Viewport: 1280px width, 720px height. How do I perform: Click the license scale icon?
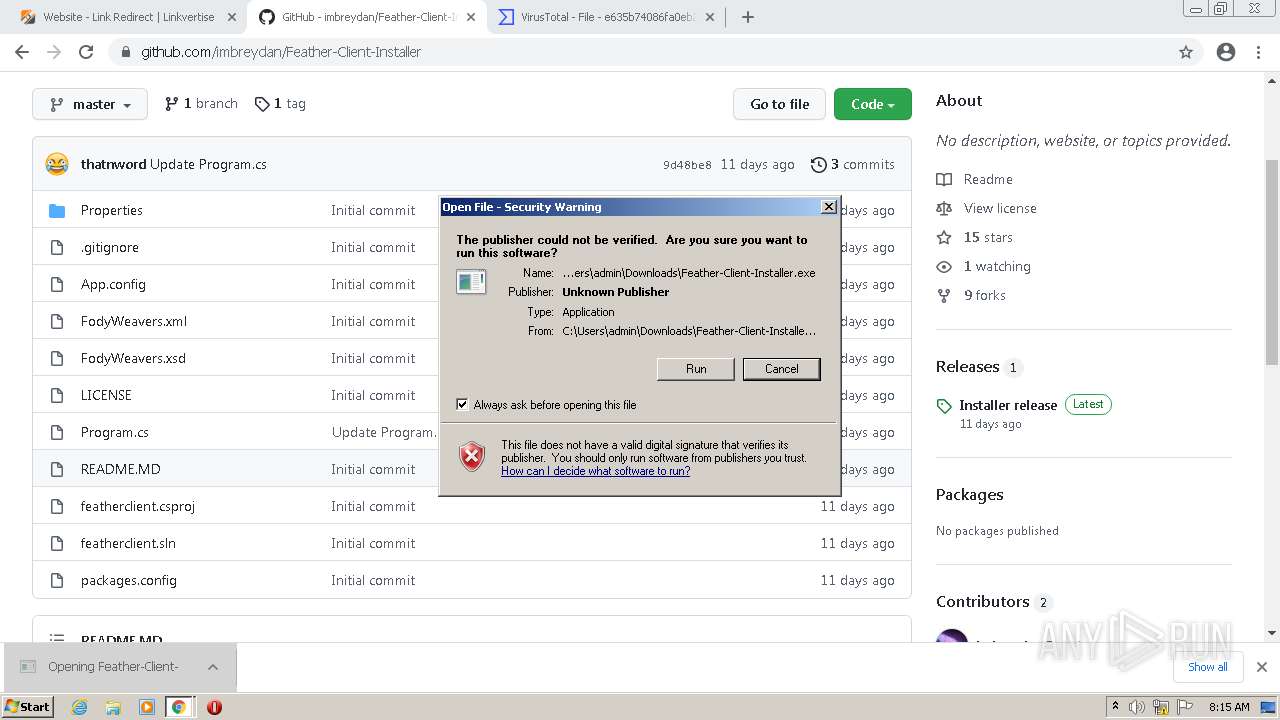[944, 208]
